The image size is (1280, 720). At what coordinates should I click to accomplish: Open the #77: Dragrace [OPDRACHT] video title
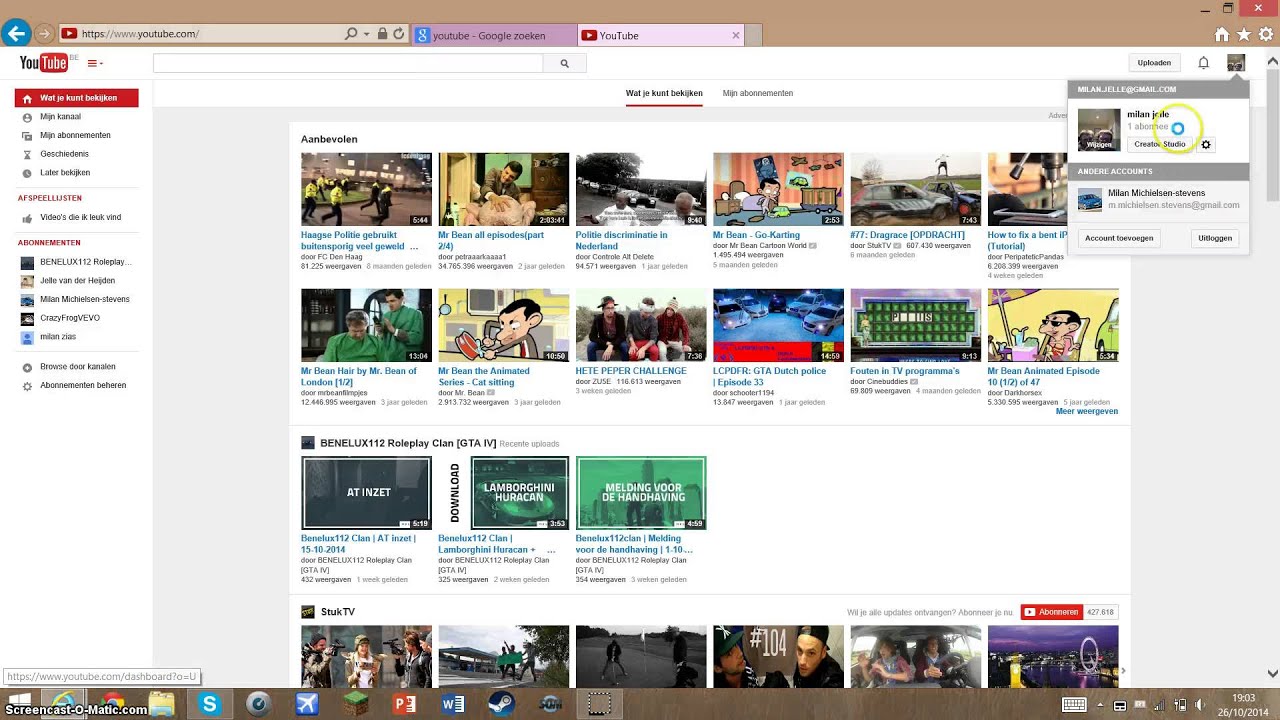(907, 235)
